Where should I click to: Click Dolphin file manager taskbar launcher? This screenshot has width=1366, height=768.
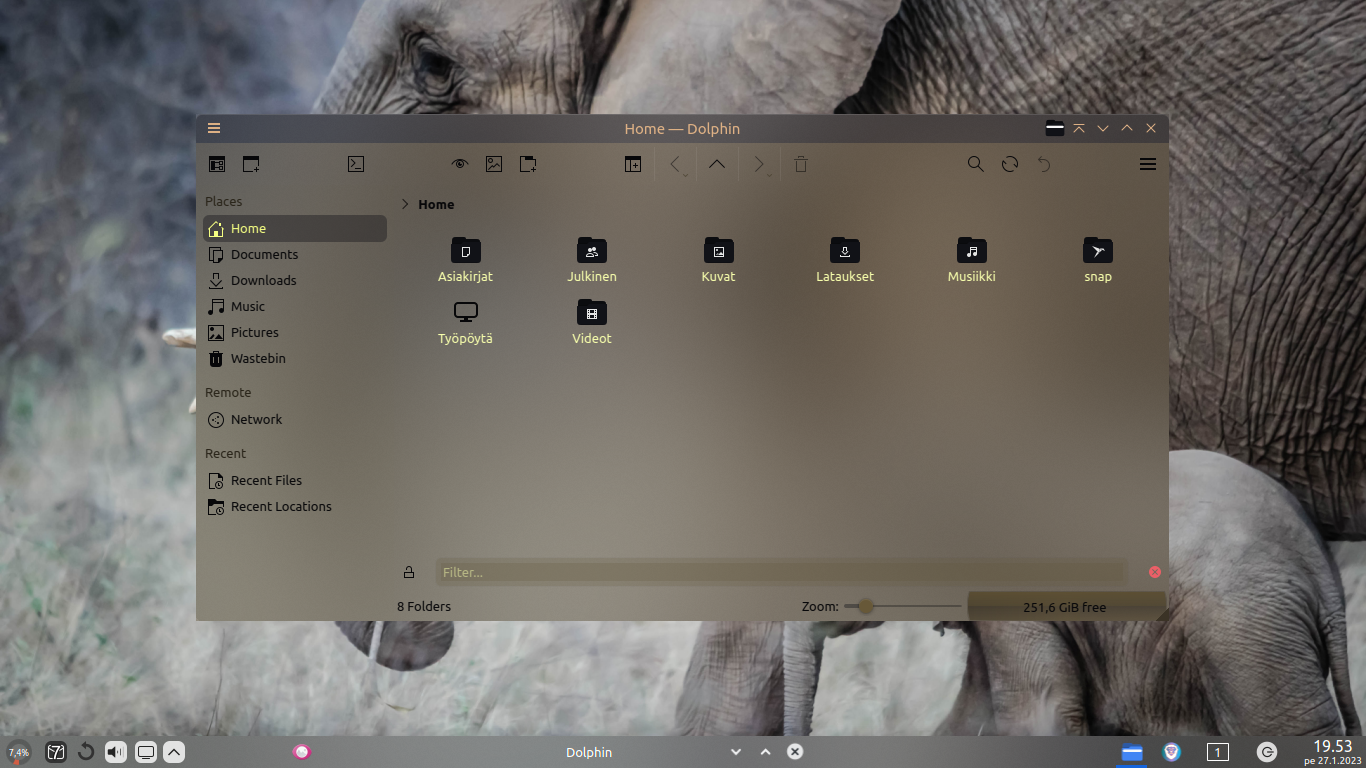click(1132, 753)
